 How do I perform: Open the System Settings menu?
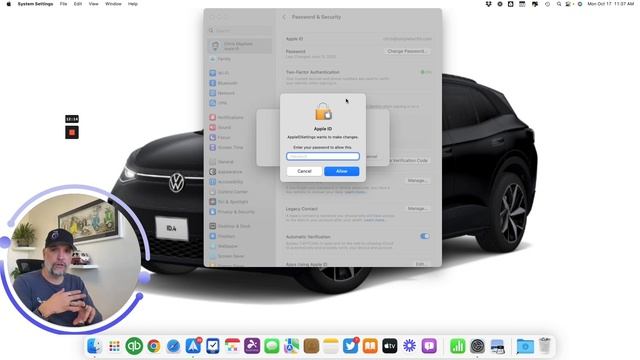(35, 4)
